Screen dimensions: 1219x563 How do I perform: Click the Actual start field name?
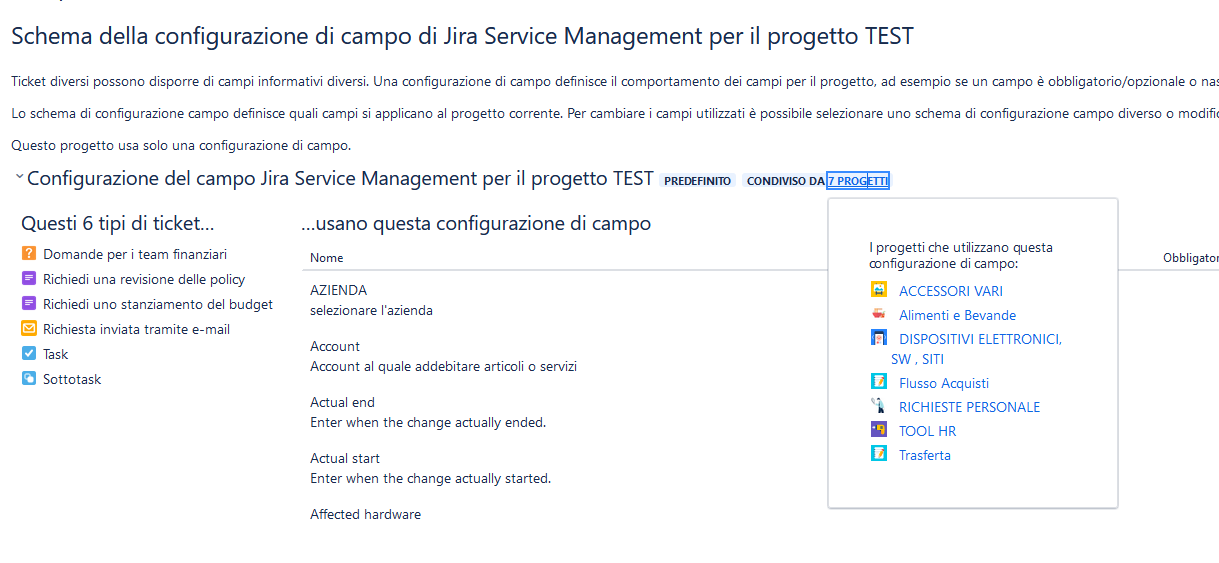[346, 459]
